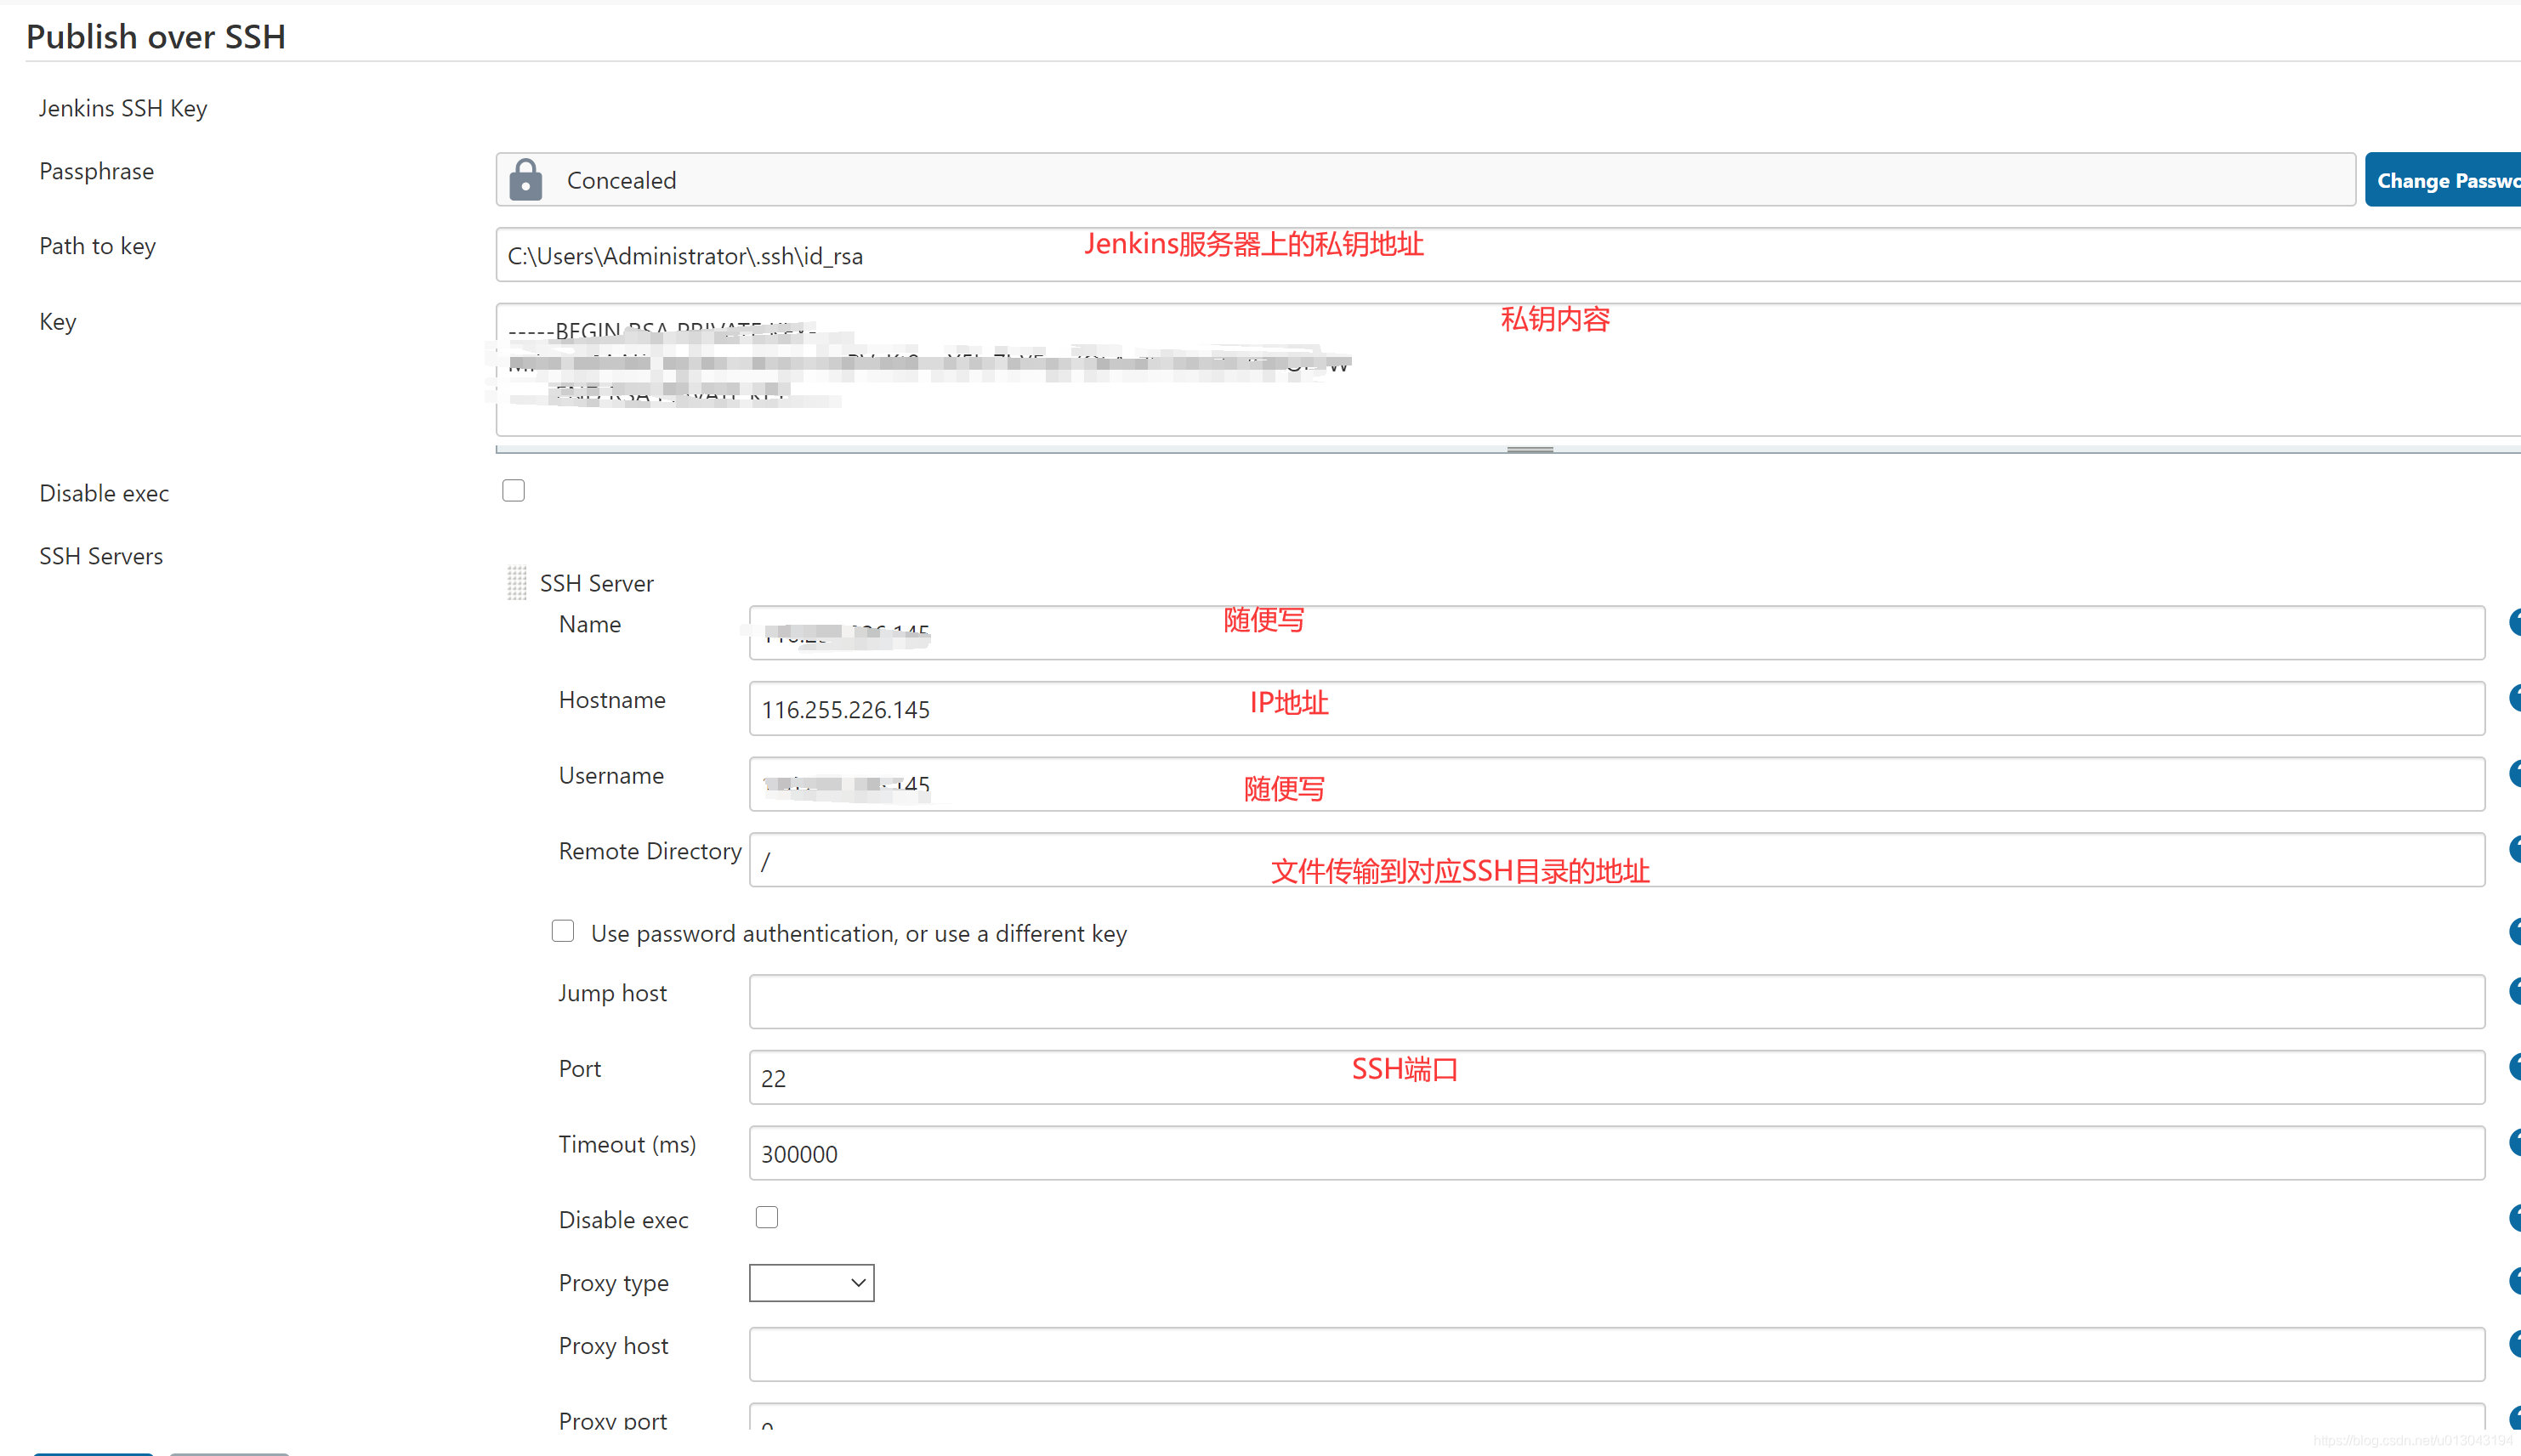
Task: Click the Proxy type label text
Action: click(614, 1283)
